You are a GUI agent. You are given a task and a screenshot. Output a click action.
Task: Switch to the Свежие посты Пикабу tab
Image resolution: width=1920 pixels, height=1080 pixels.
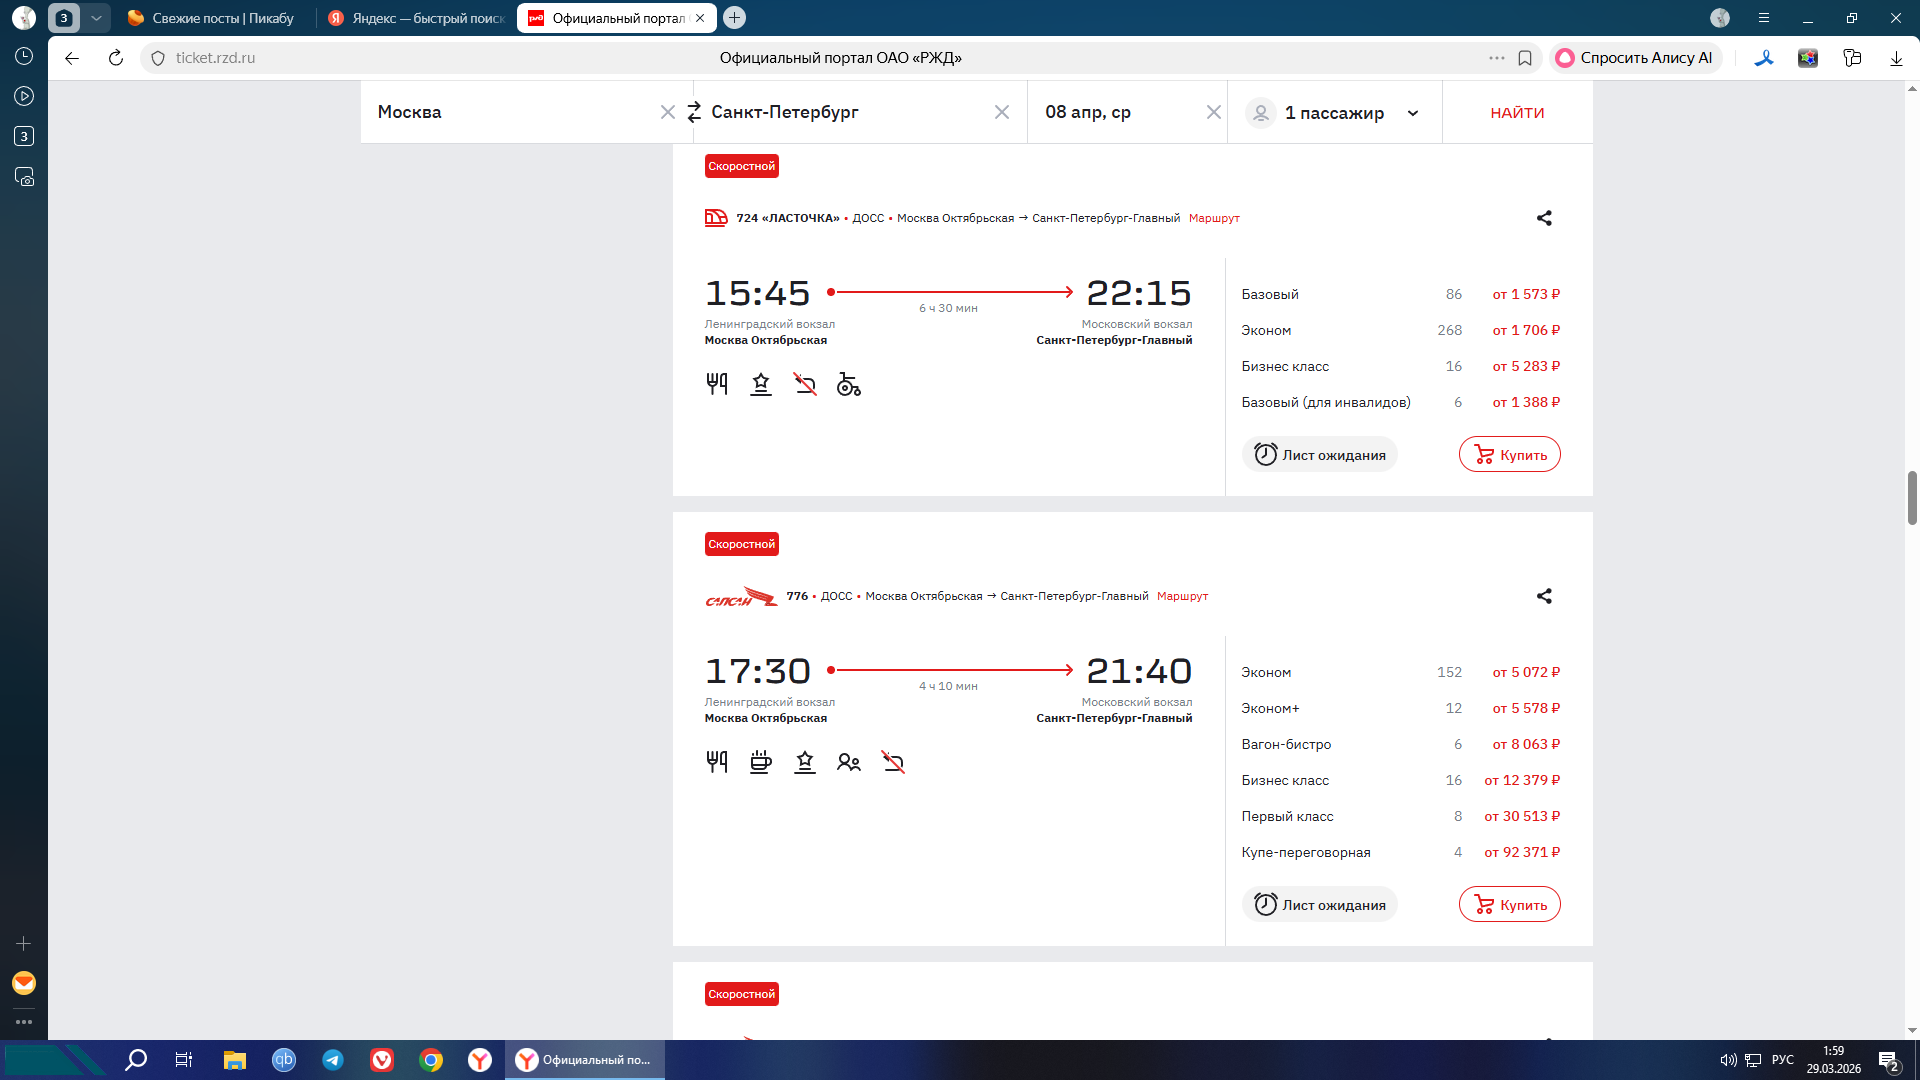211,18
